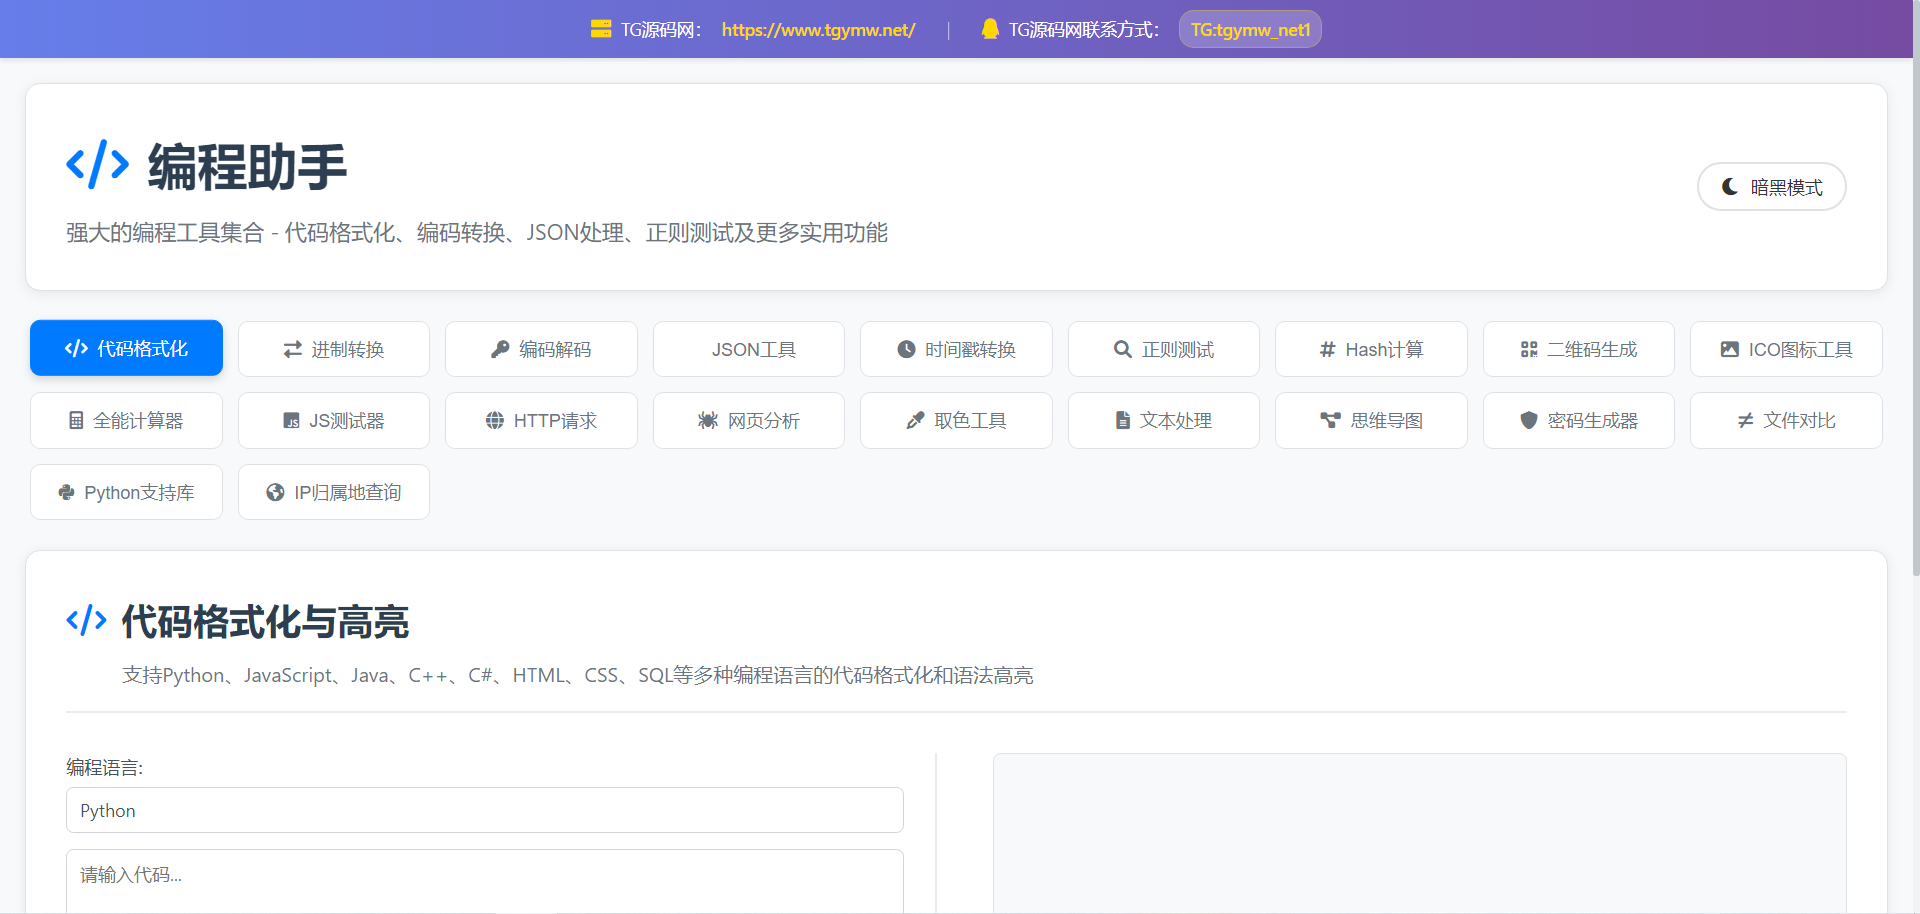Click the 请输入代码 code input area

point(484,880)
